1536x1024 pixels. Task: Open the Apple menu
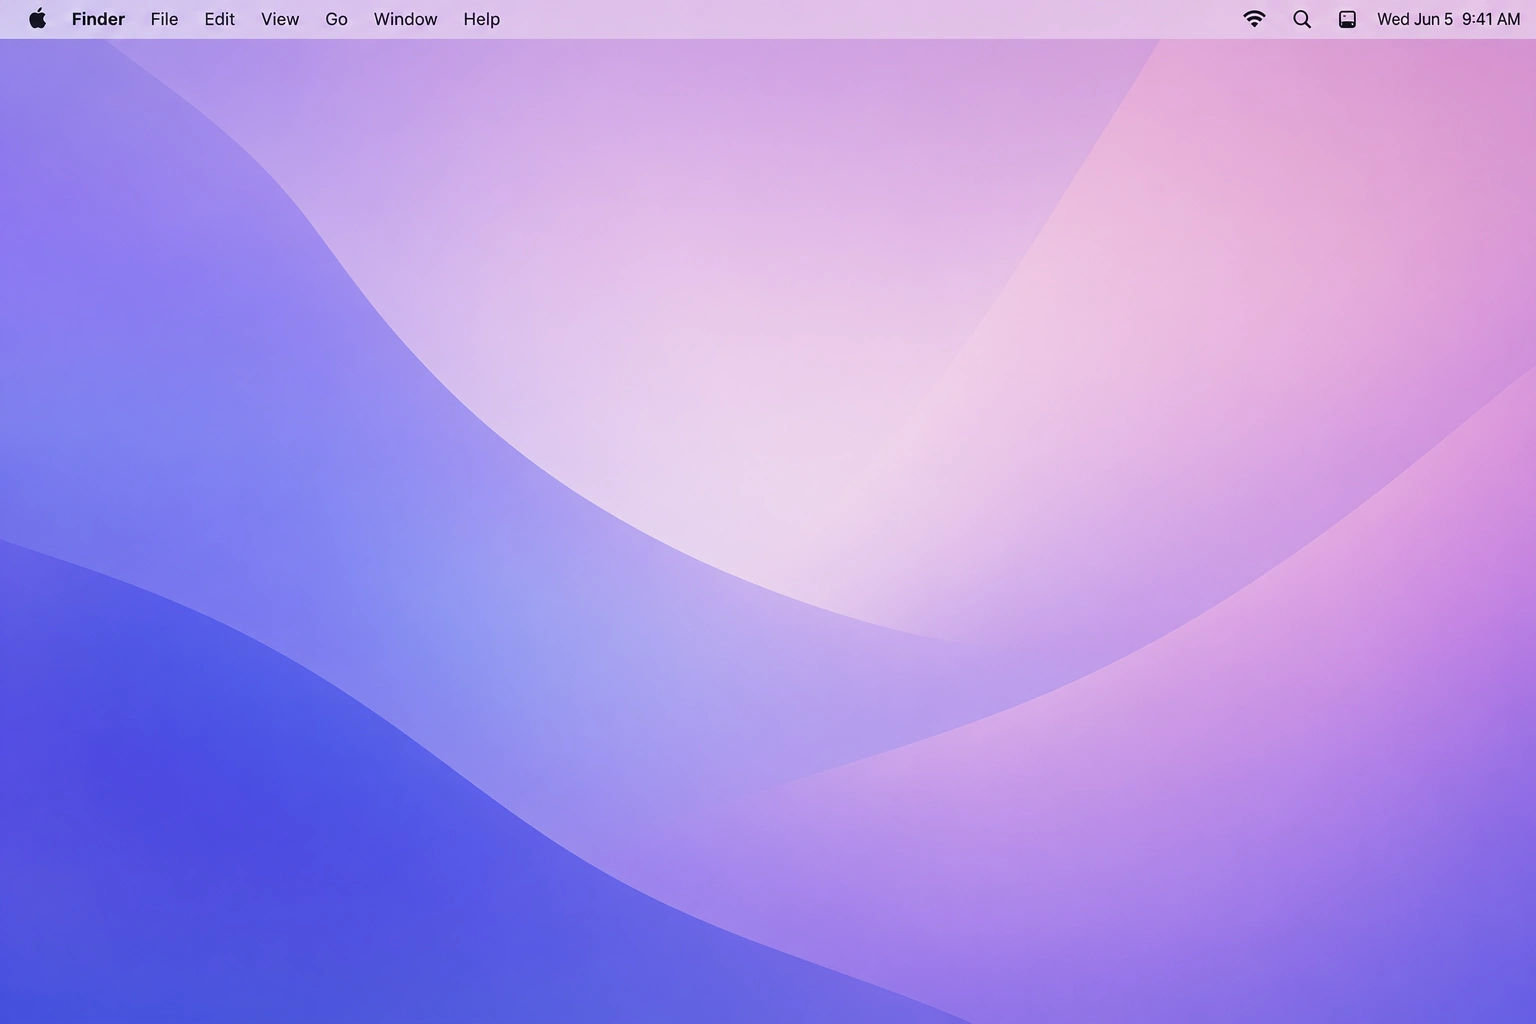pyautogui.click(x=37, y=19)
